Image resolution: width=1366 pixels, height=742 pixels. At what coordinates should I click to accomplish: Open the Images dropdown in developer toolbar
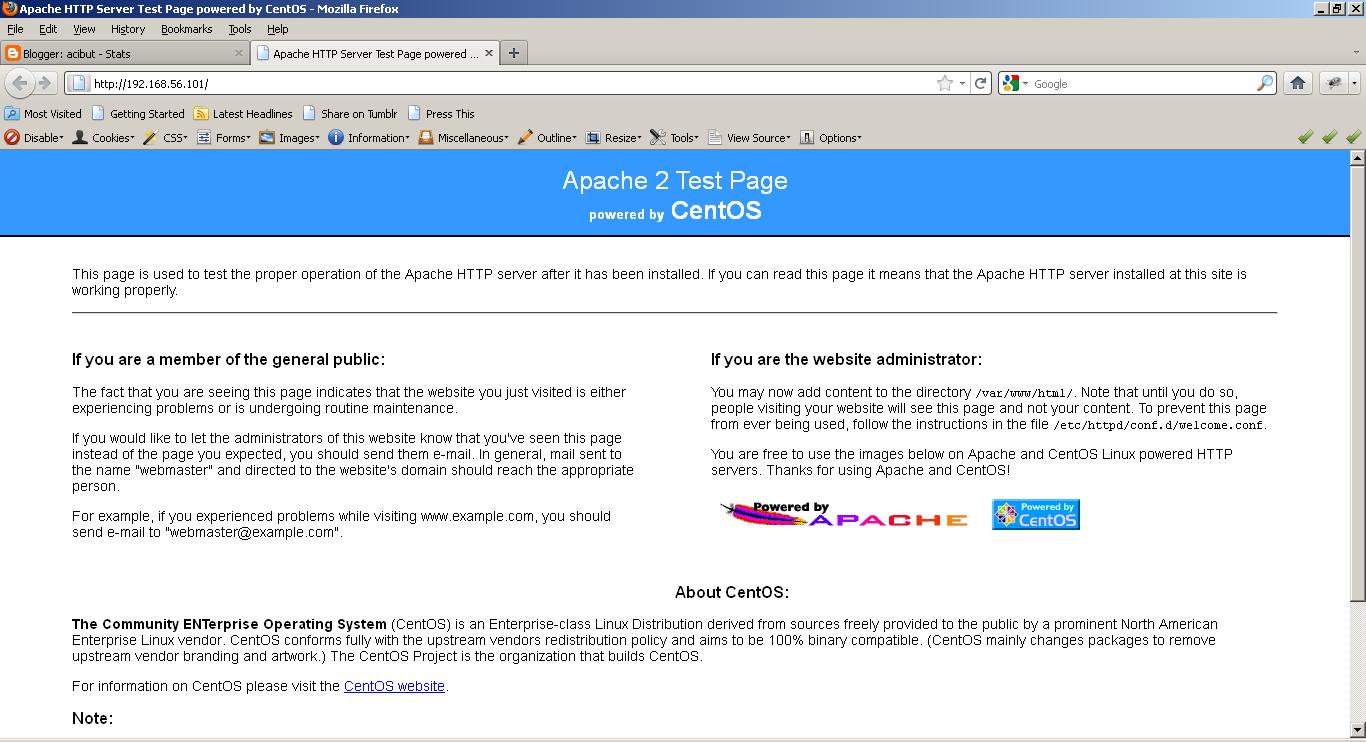tap(289, 138)
